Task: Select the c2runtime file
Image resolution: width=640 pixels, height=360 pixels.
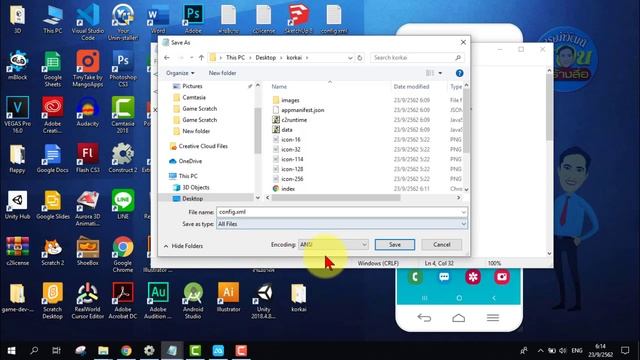Action: [294, 120]
